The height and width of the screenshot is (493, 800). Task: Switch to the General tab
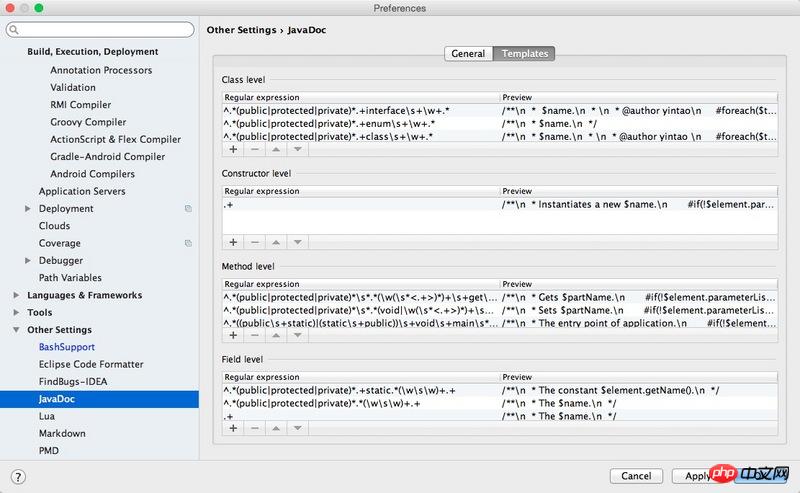(x=468, y=54)
